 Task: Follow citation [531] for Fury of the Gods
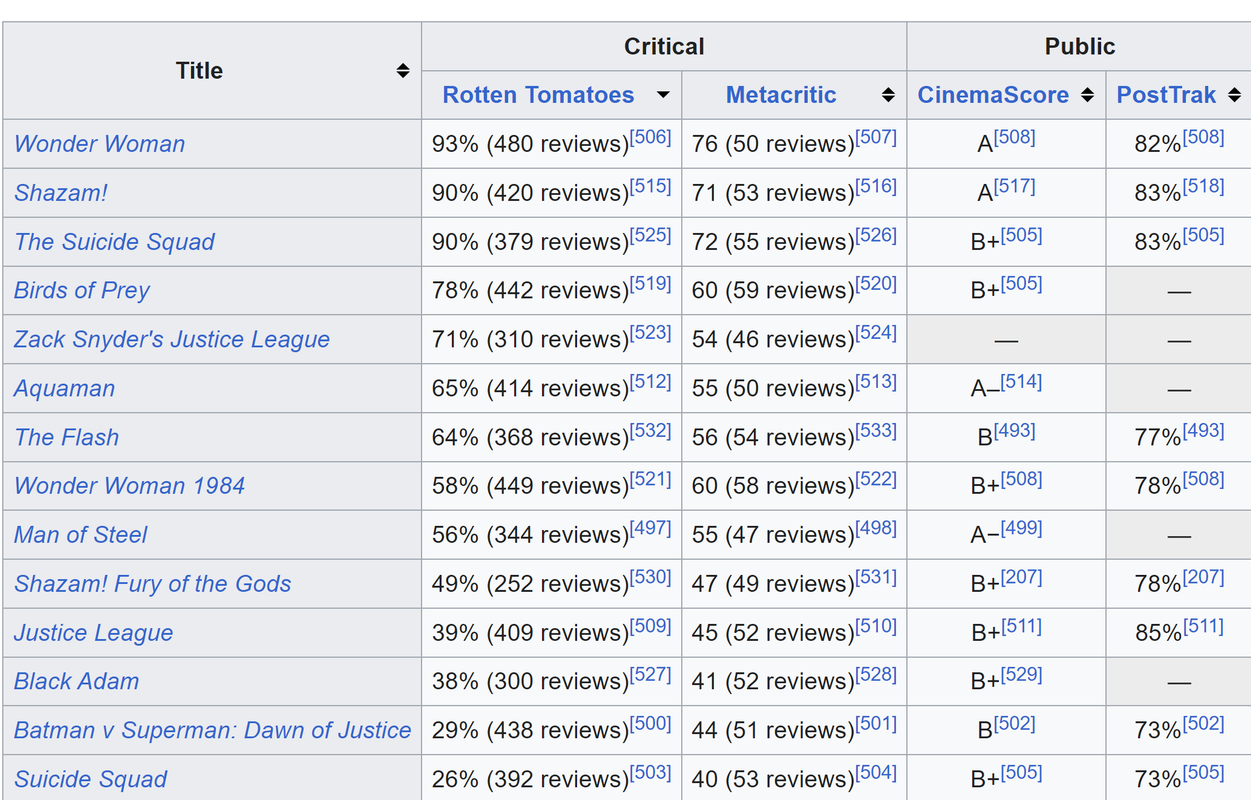coord(876,578)
